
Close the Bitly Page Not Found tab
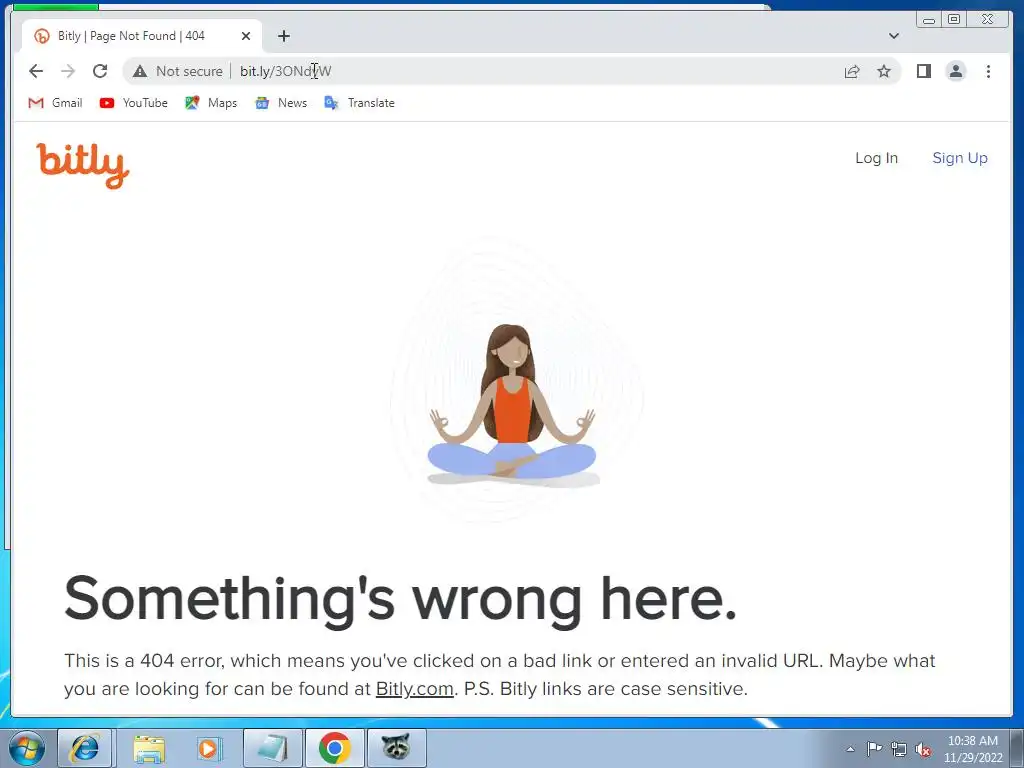pos(246,36)
